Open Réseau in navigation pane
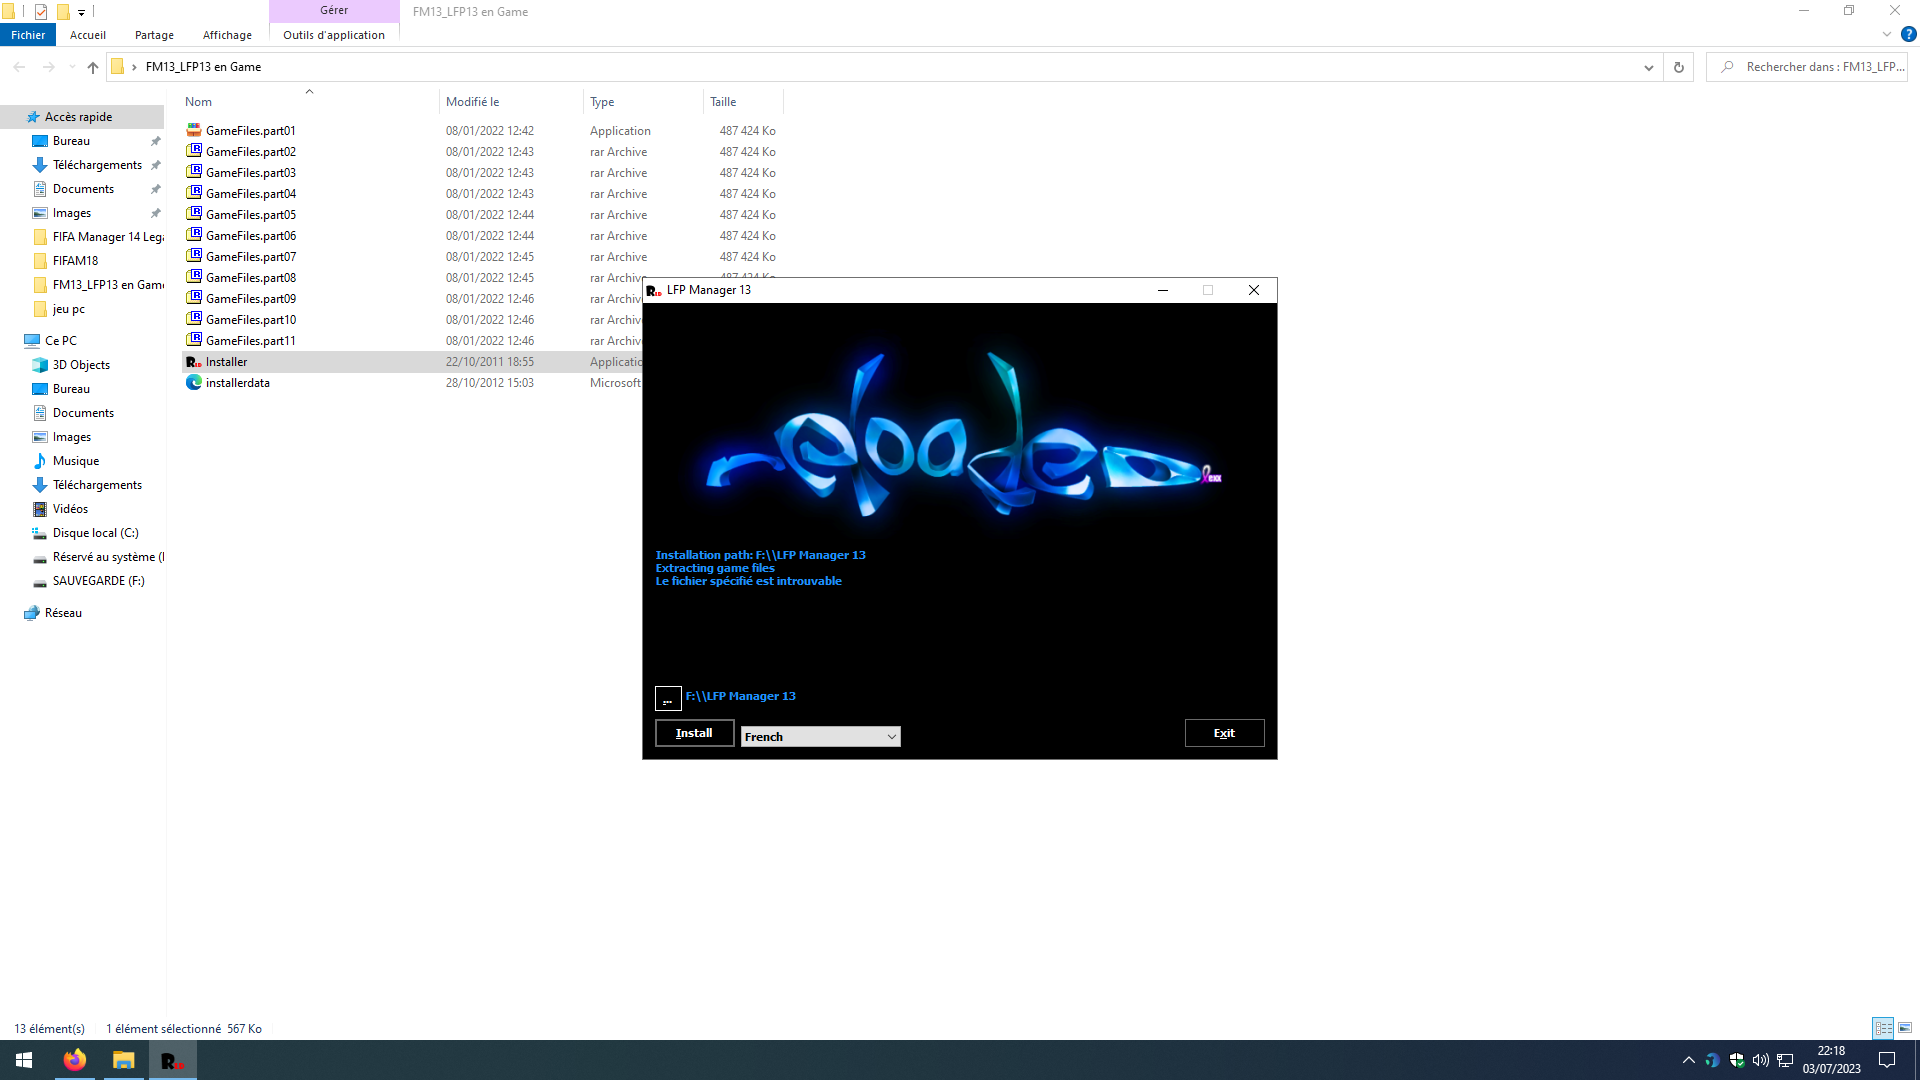Screen dimensions: 1920x1080 click(x=63, y=613)
